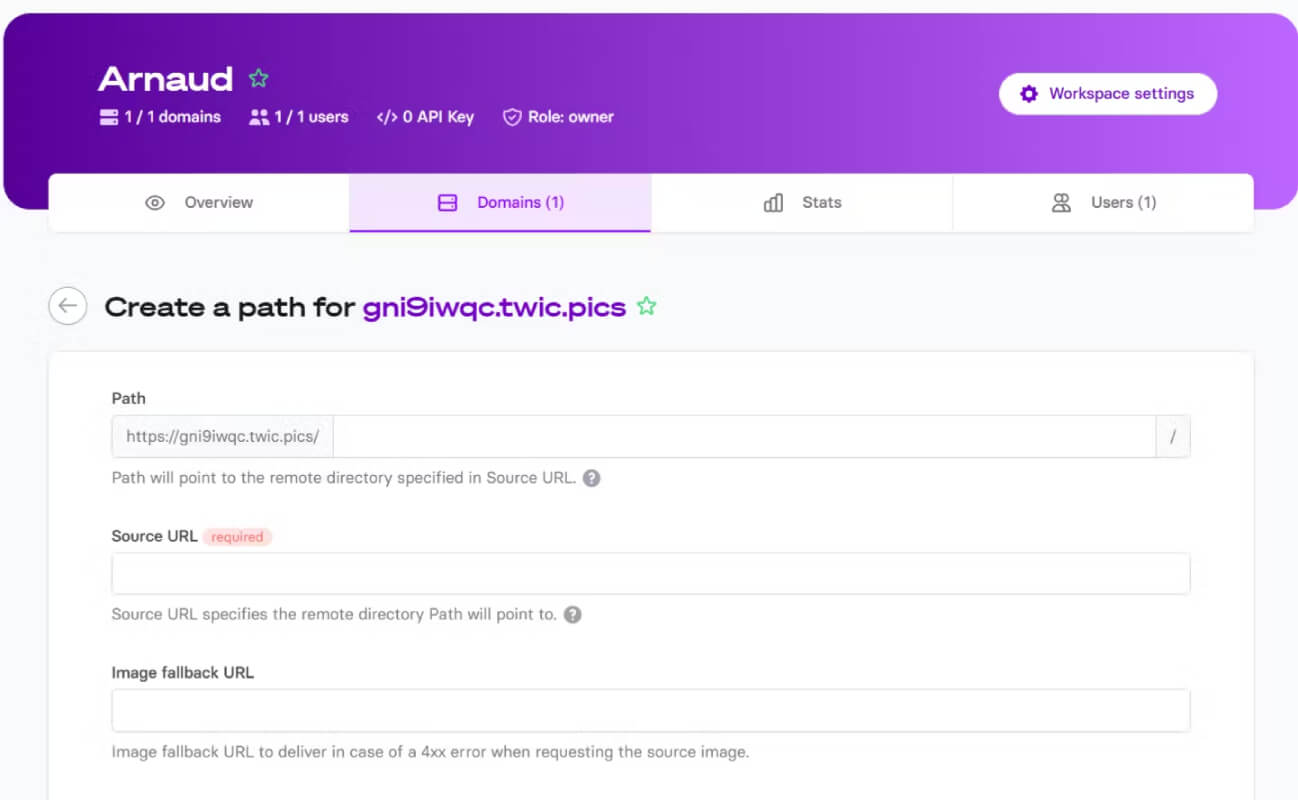Click the Stats bar chart icon
1298x800 pixels.
pos(773,203)
